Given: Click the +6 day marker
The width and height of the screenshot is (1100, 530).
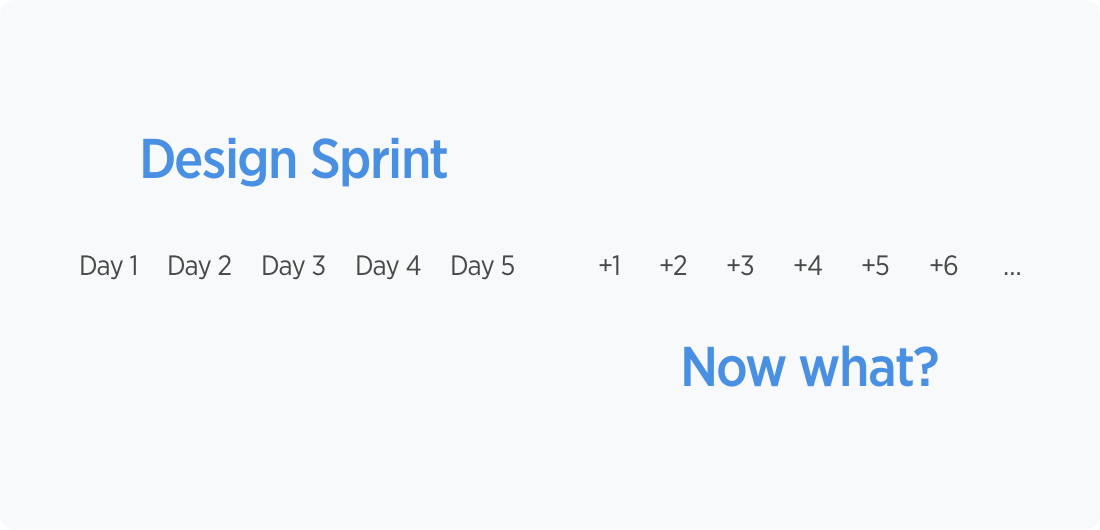Looking at the screenshot, I should click(943, 266).
